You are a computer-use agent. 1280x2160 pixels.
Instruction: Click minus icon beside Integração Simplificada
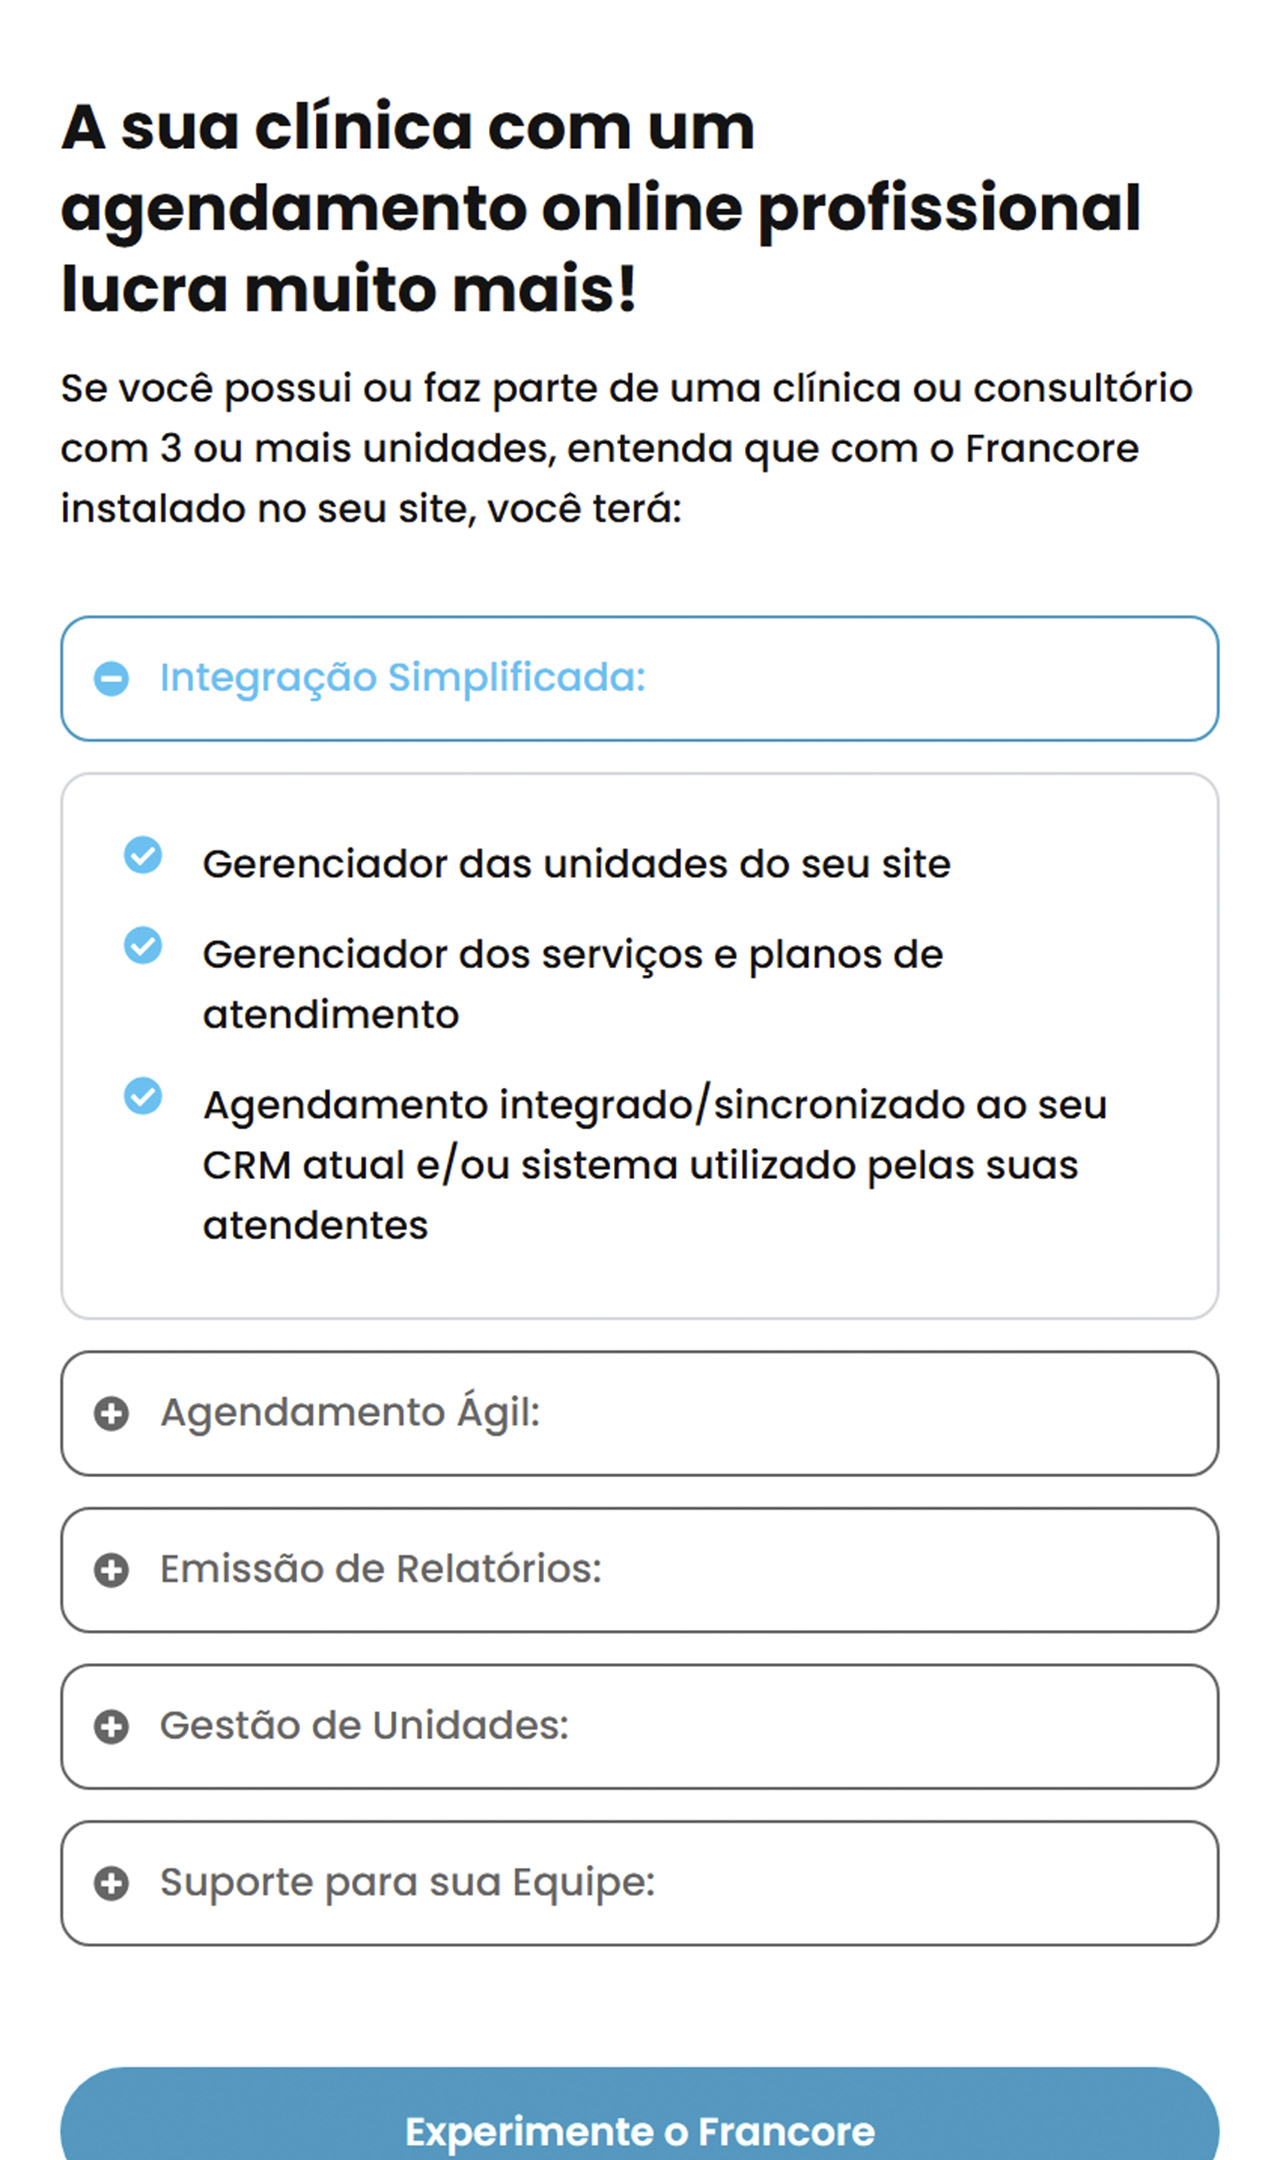[x=111, y=678]
